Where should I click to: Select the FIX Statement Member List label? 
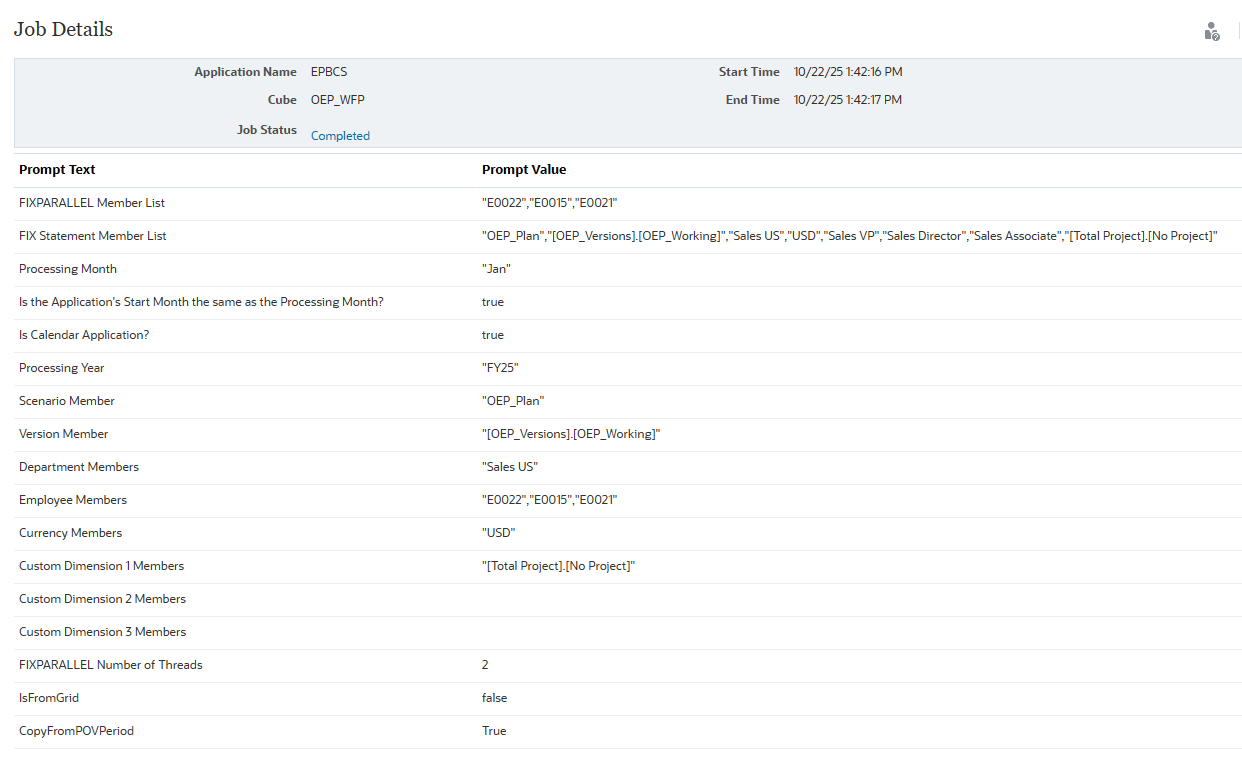93,236
